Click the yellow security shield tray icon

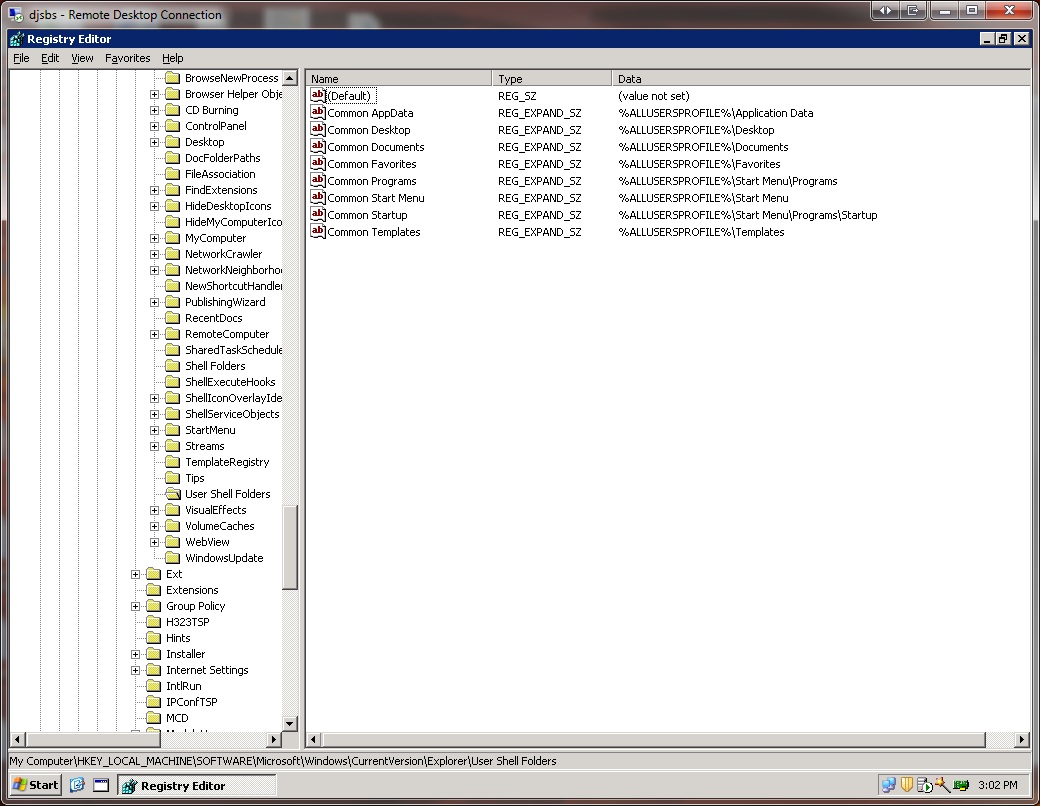click(x=906, y=785)
